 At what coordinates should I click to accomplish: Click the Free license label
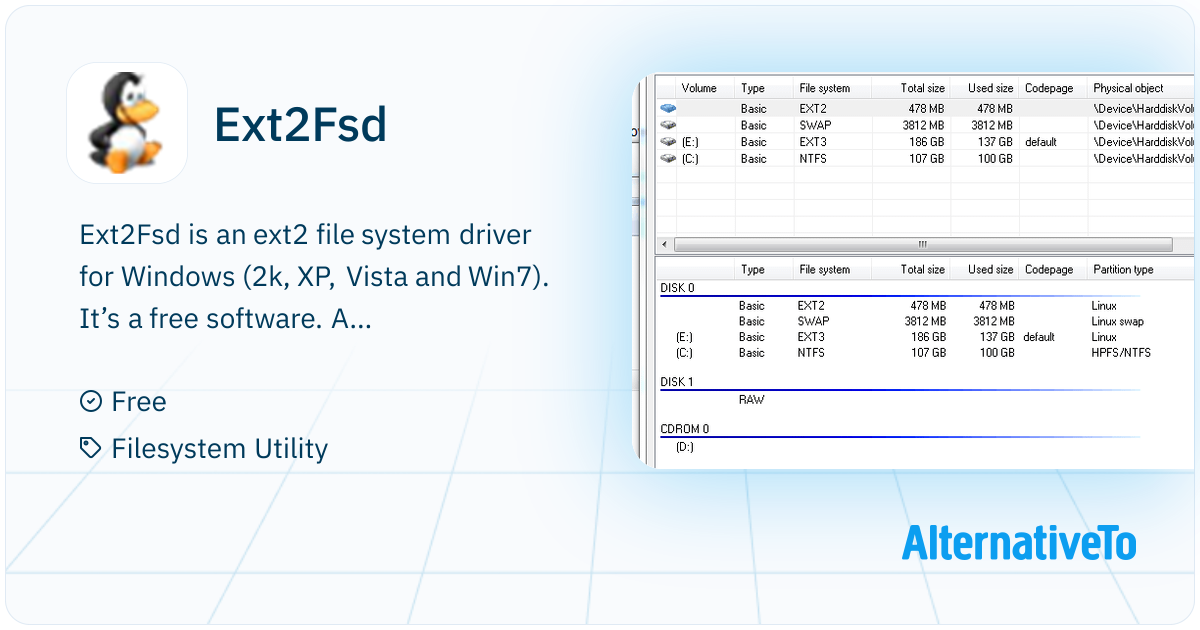pyautogui.click(x=139, y=402)
